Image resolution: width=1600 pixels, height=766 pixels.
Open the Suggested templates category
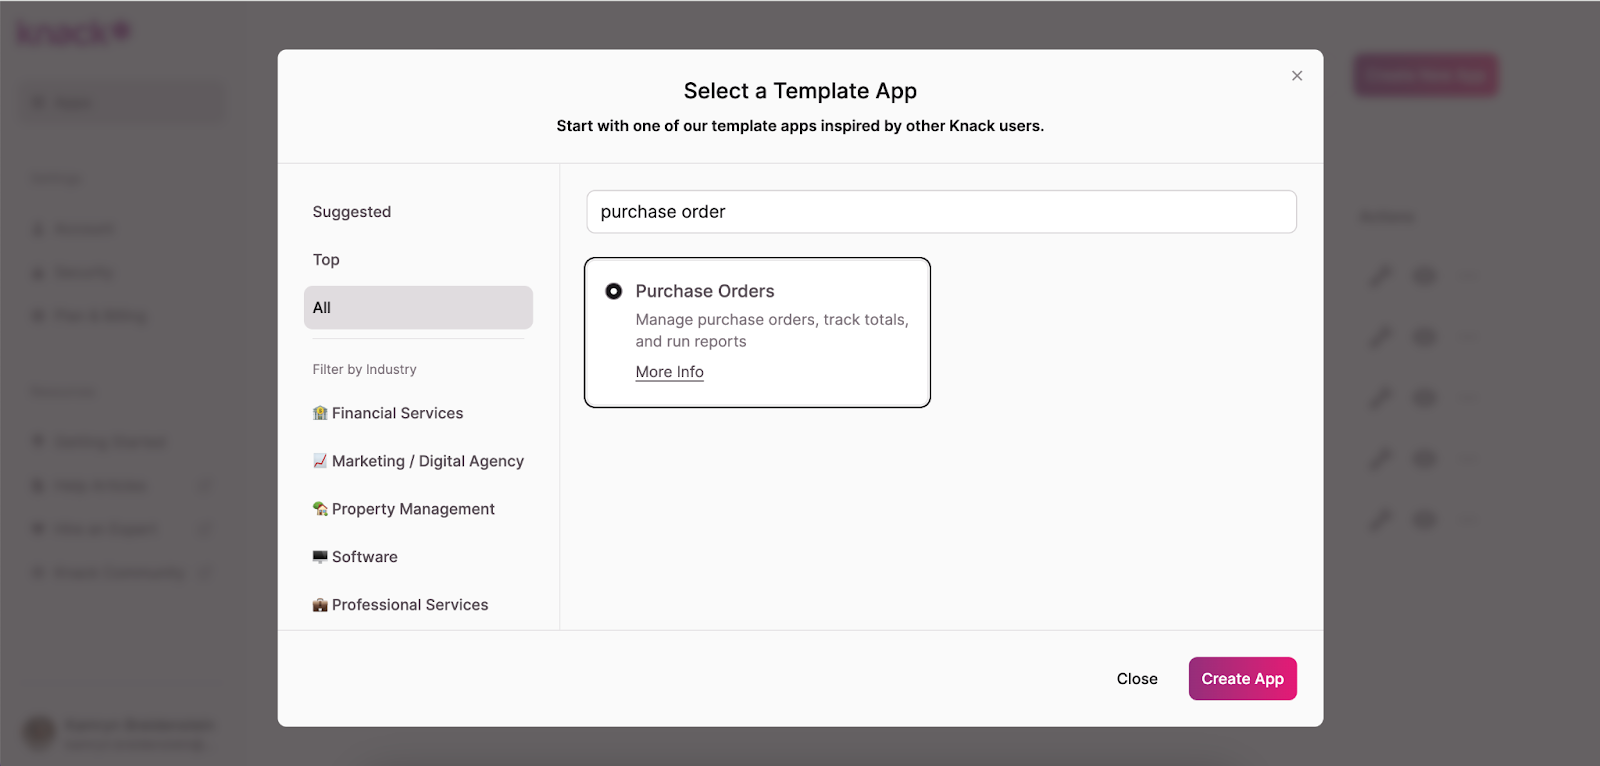pyautogui.click(x=352, y=212)
